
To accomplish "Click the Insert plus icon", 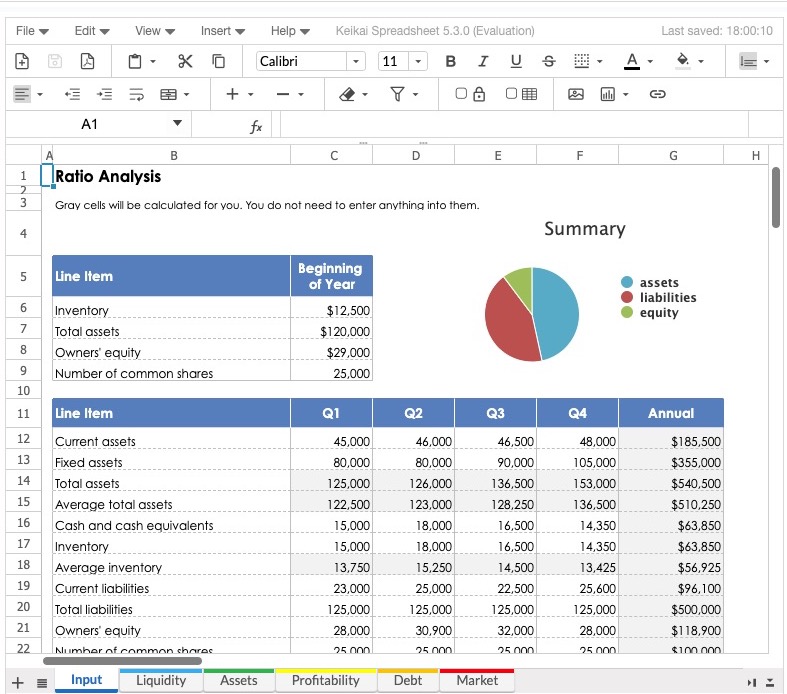I will coord(232,94).
